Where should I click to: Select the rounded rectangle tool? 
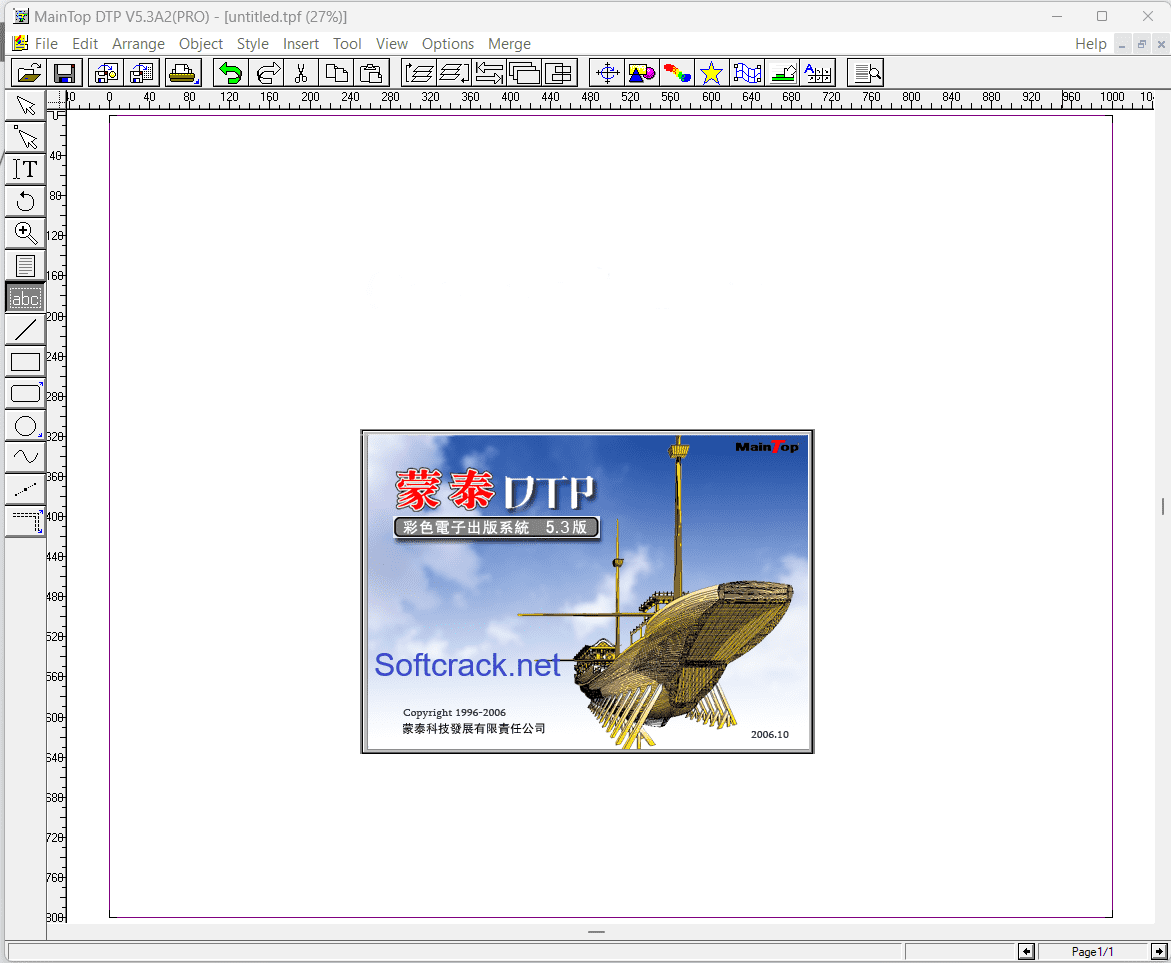[x=25, y=394]
